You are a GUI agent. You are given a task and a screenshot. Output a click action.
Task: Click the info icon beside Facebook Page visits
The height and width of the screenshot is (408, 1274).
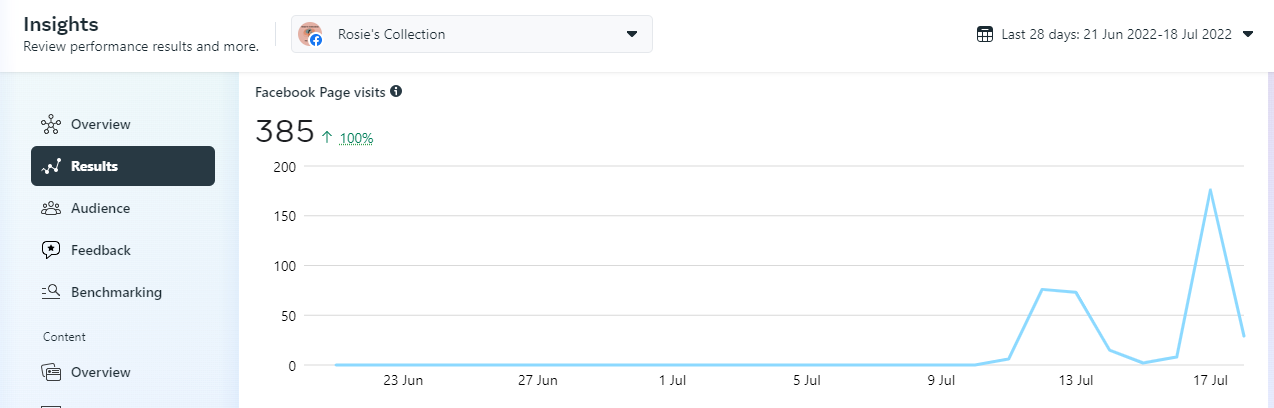coord(396,92)
